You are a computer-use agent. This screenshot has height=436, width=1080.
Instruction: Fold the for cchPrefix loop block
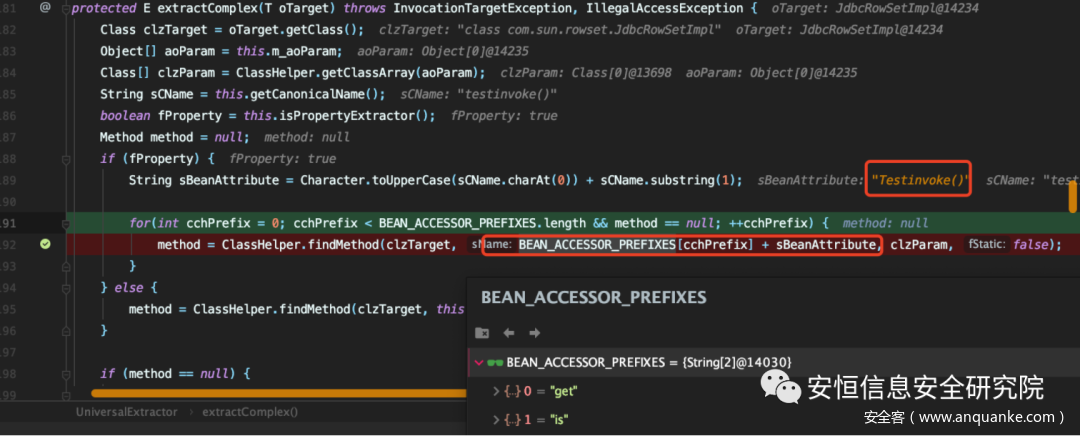[x=66, y=223]
